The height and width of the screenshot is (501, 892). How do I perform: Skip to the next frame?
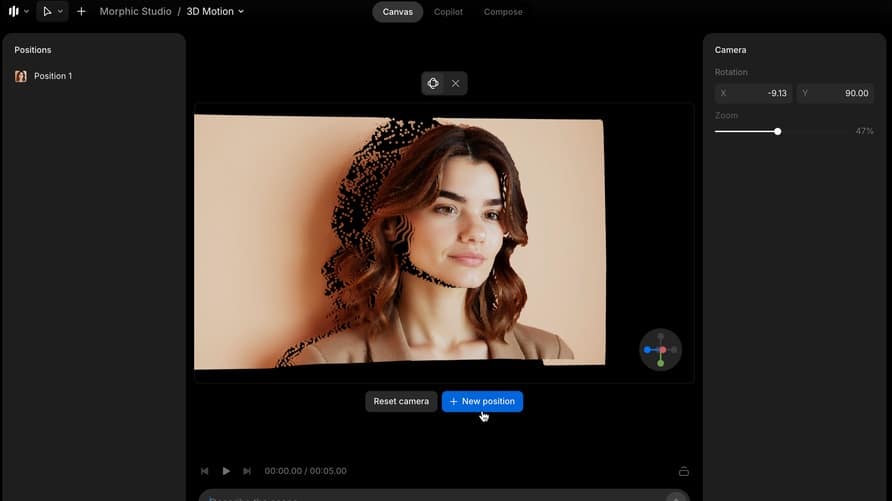[247, 471]
